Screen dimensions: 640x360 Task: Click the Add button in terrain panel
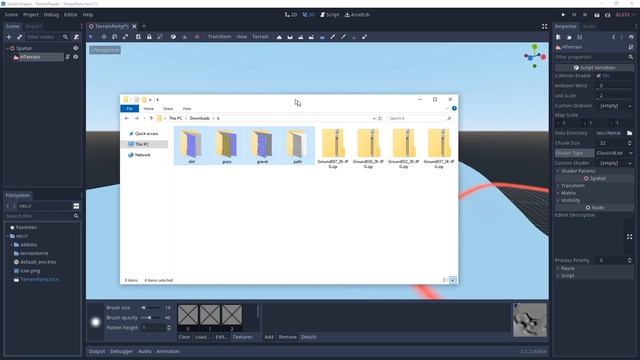click(x=269, y=337)
